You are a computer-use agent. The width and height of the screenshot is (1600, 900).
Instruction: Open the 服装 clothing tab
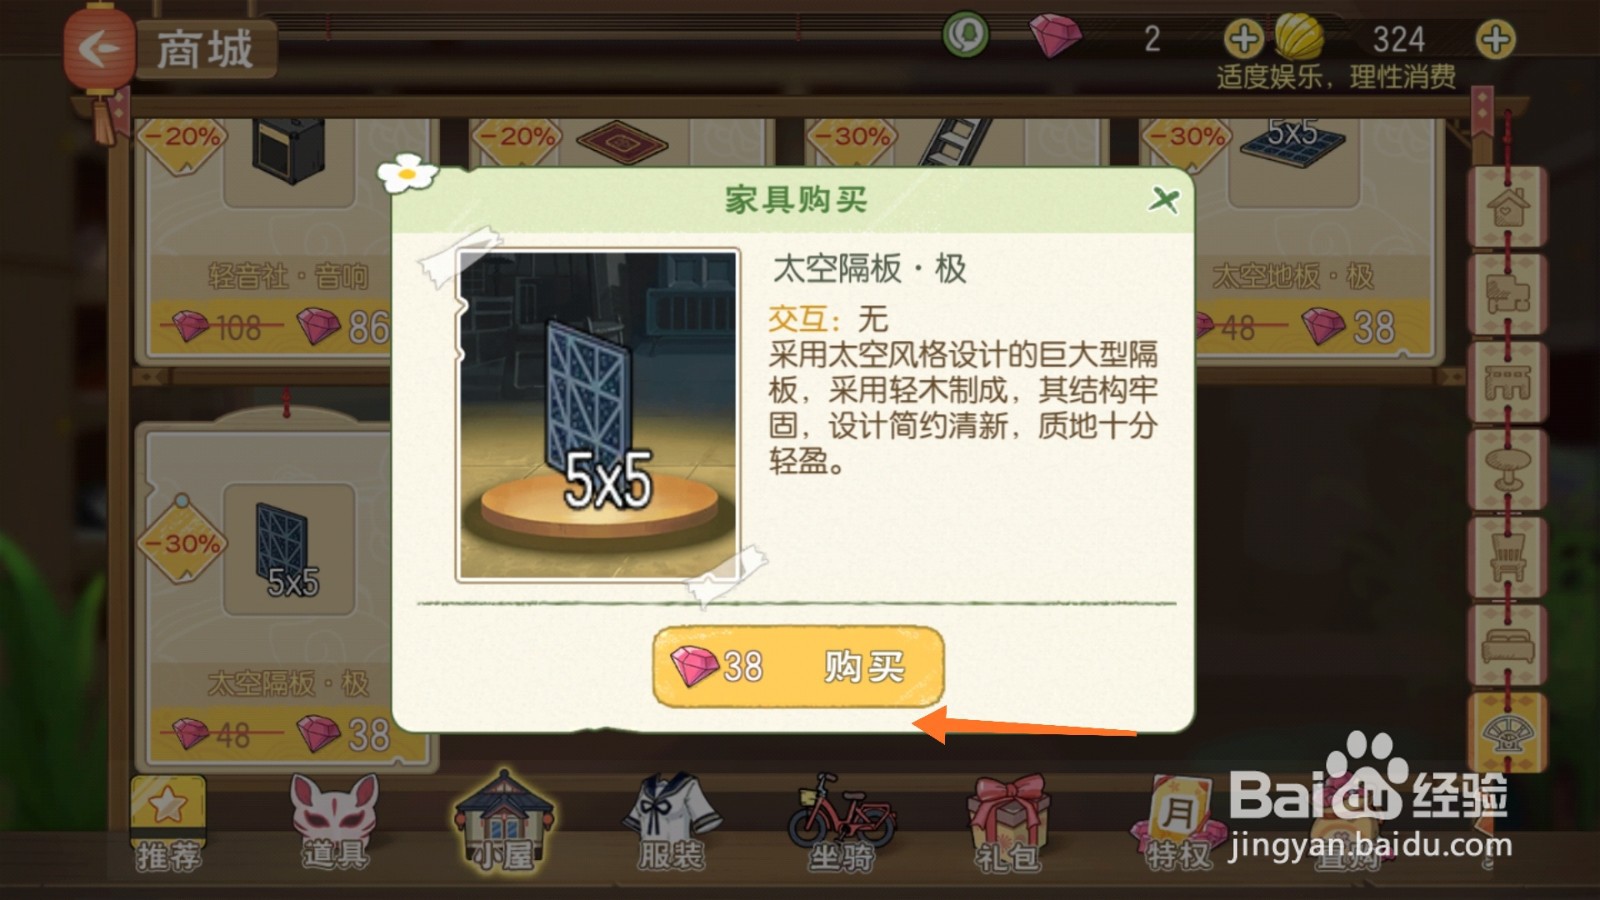(x=671, y=824)
